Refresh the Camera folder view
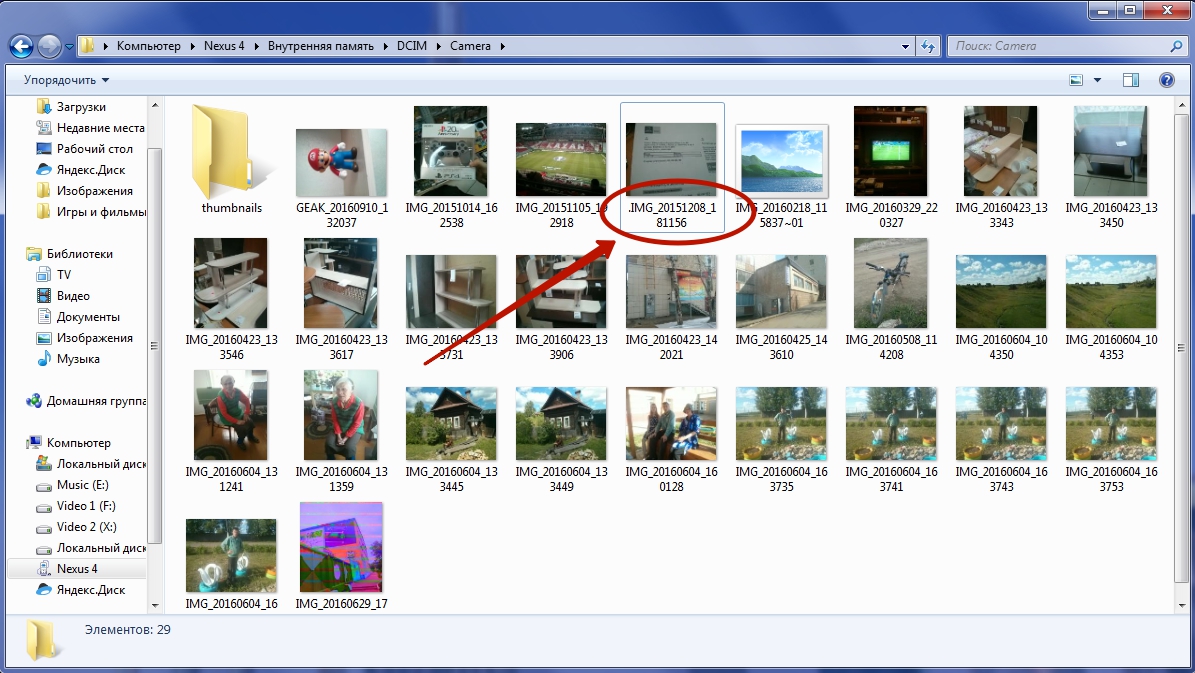 [x=927, y=46]
